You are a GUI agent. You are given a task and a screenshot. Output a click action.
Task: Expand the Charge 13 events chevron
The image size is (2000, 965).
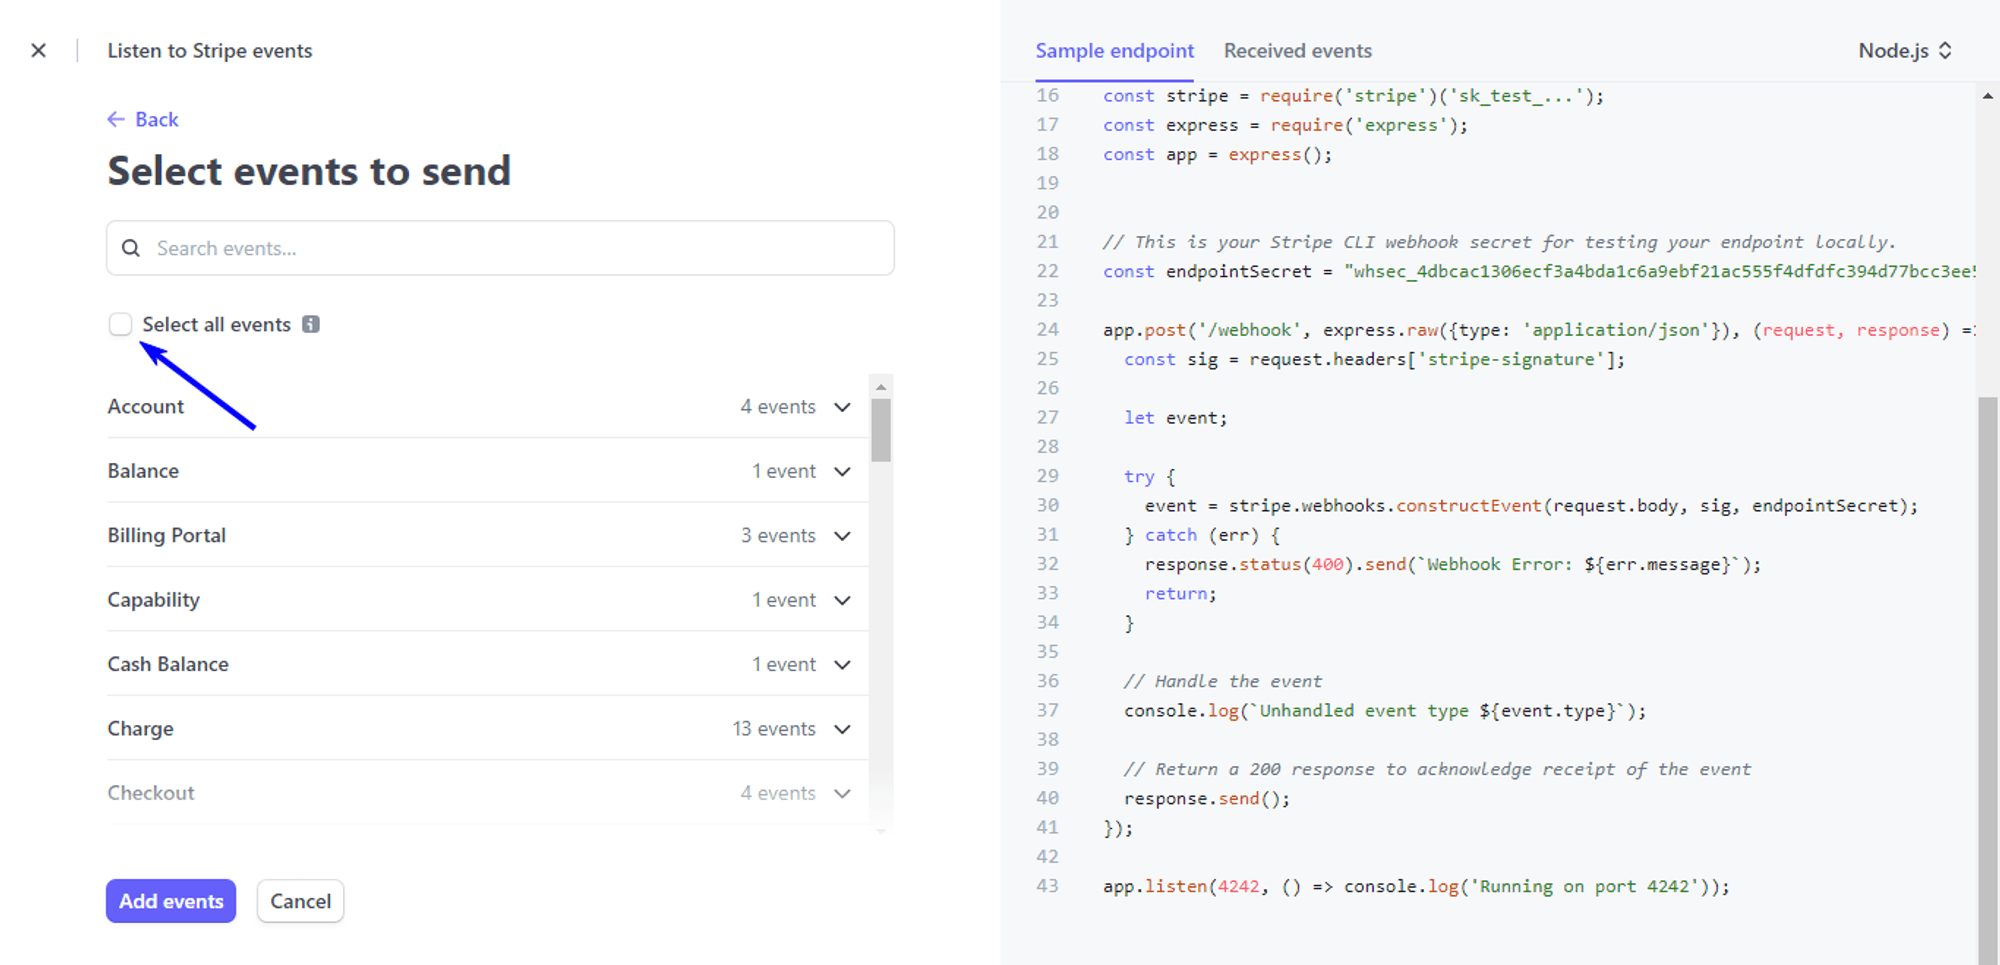(842, 730)
